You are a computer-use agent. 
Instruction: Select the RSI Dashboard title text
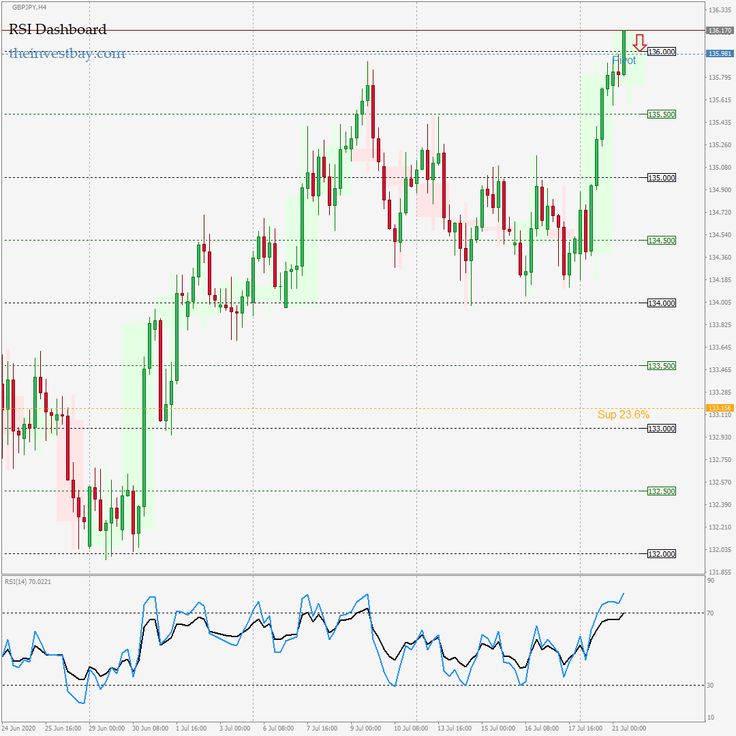[x=58, y=29]
